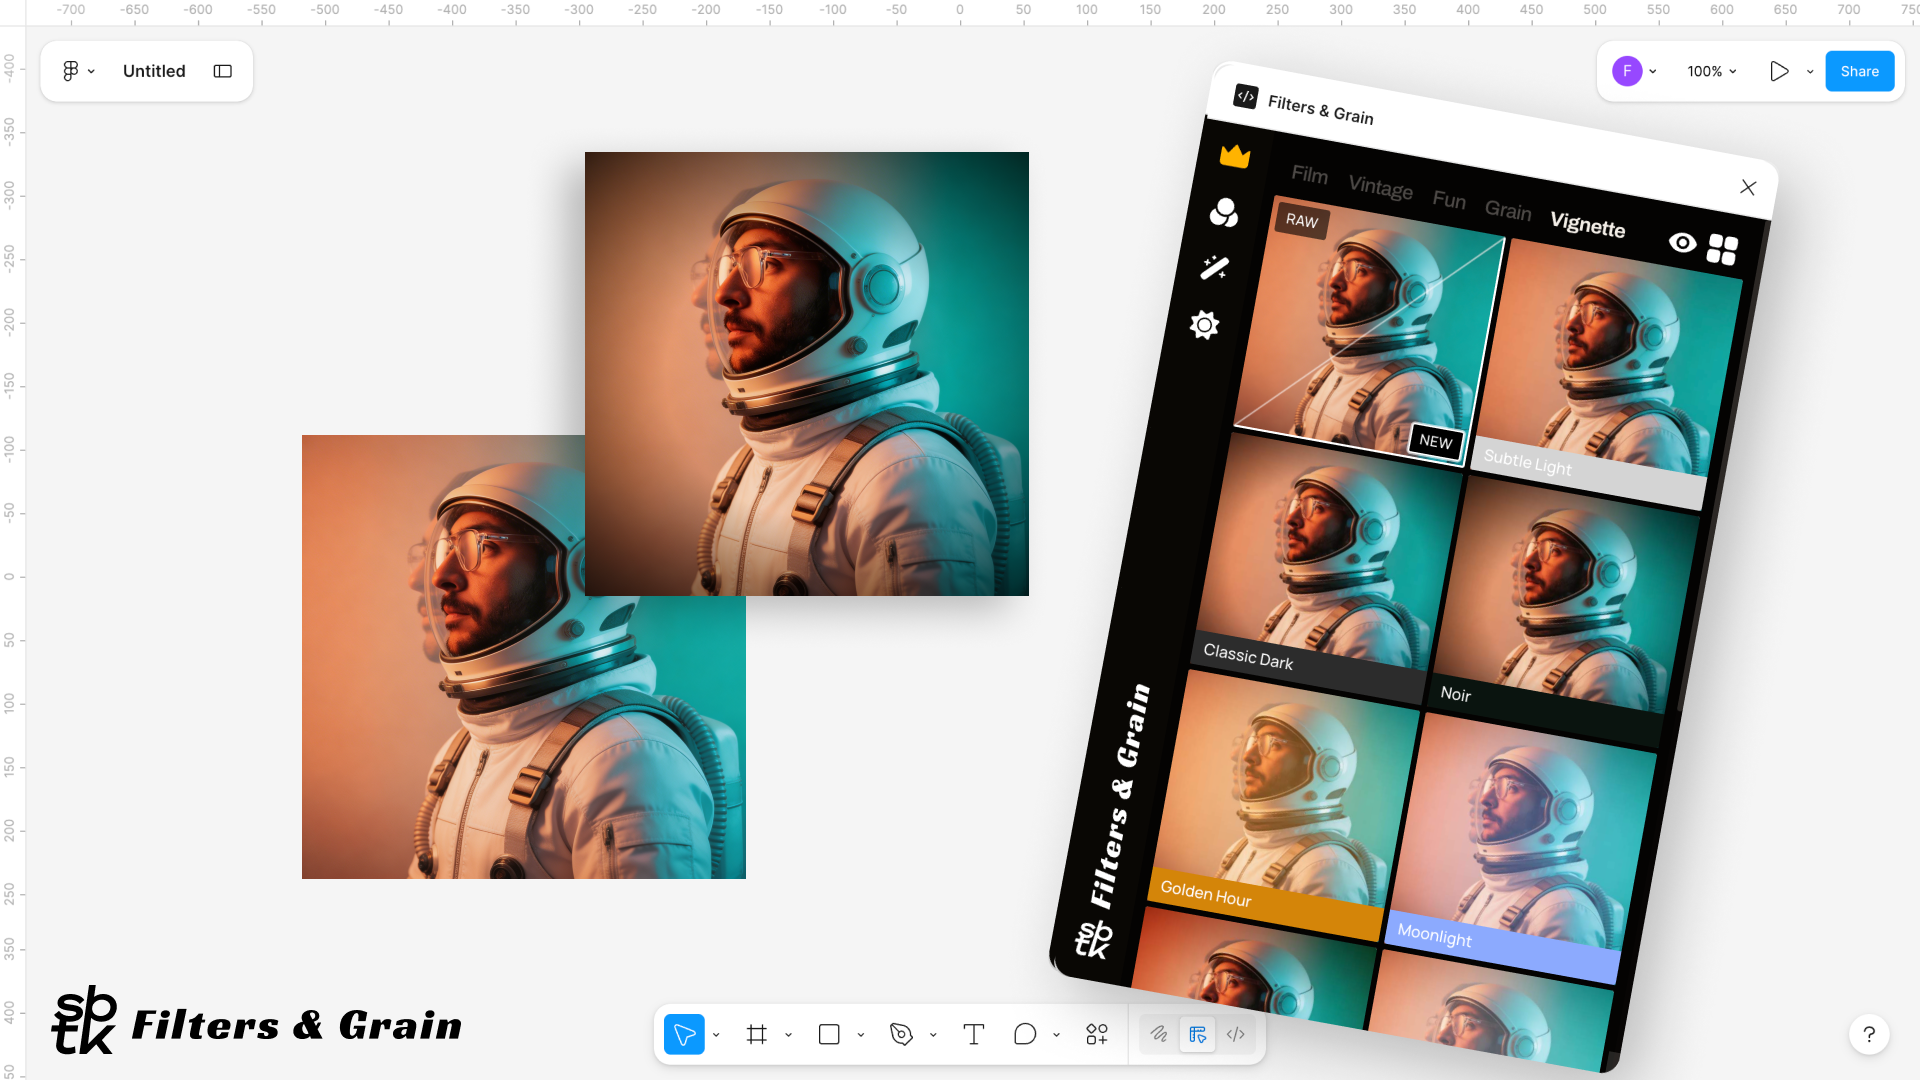The height and width of the screenshot is (1080, 1920).
Task: Open the color filters circles icon
Action: click(x=1224, y=212)
